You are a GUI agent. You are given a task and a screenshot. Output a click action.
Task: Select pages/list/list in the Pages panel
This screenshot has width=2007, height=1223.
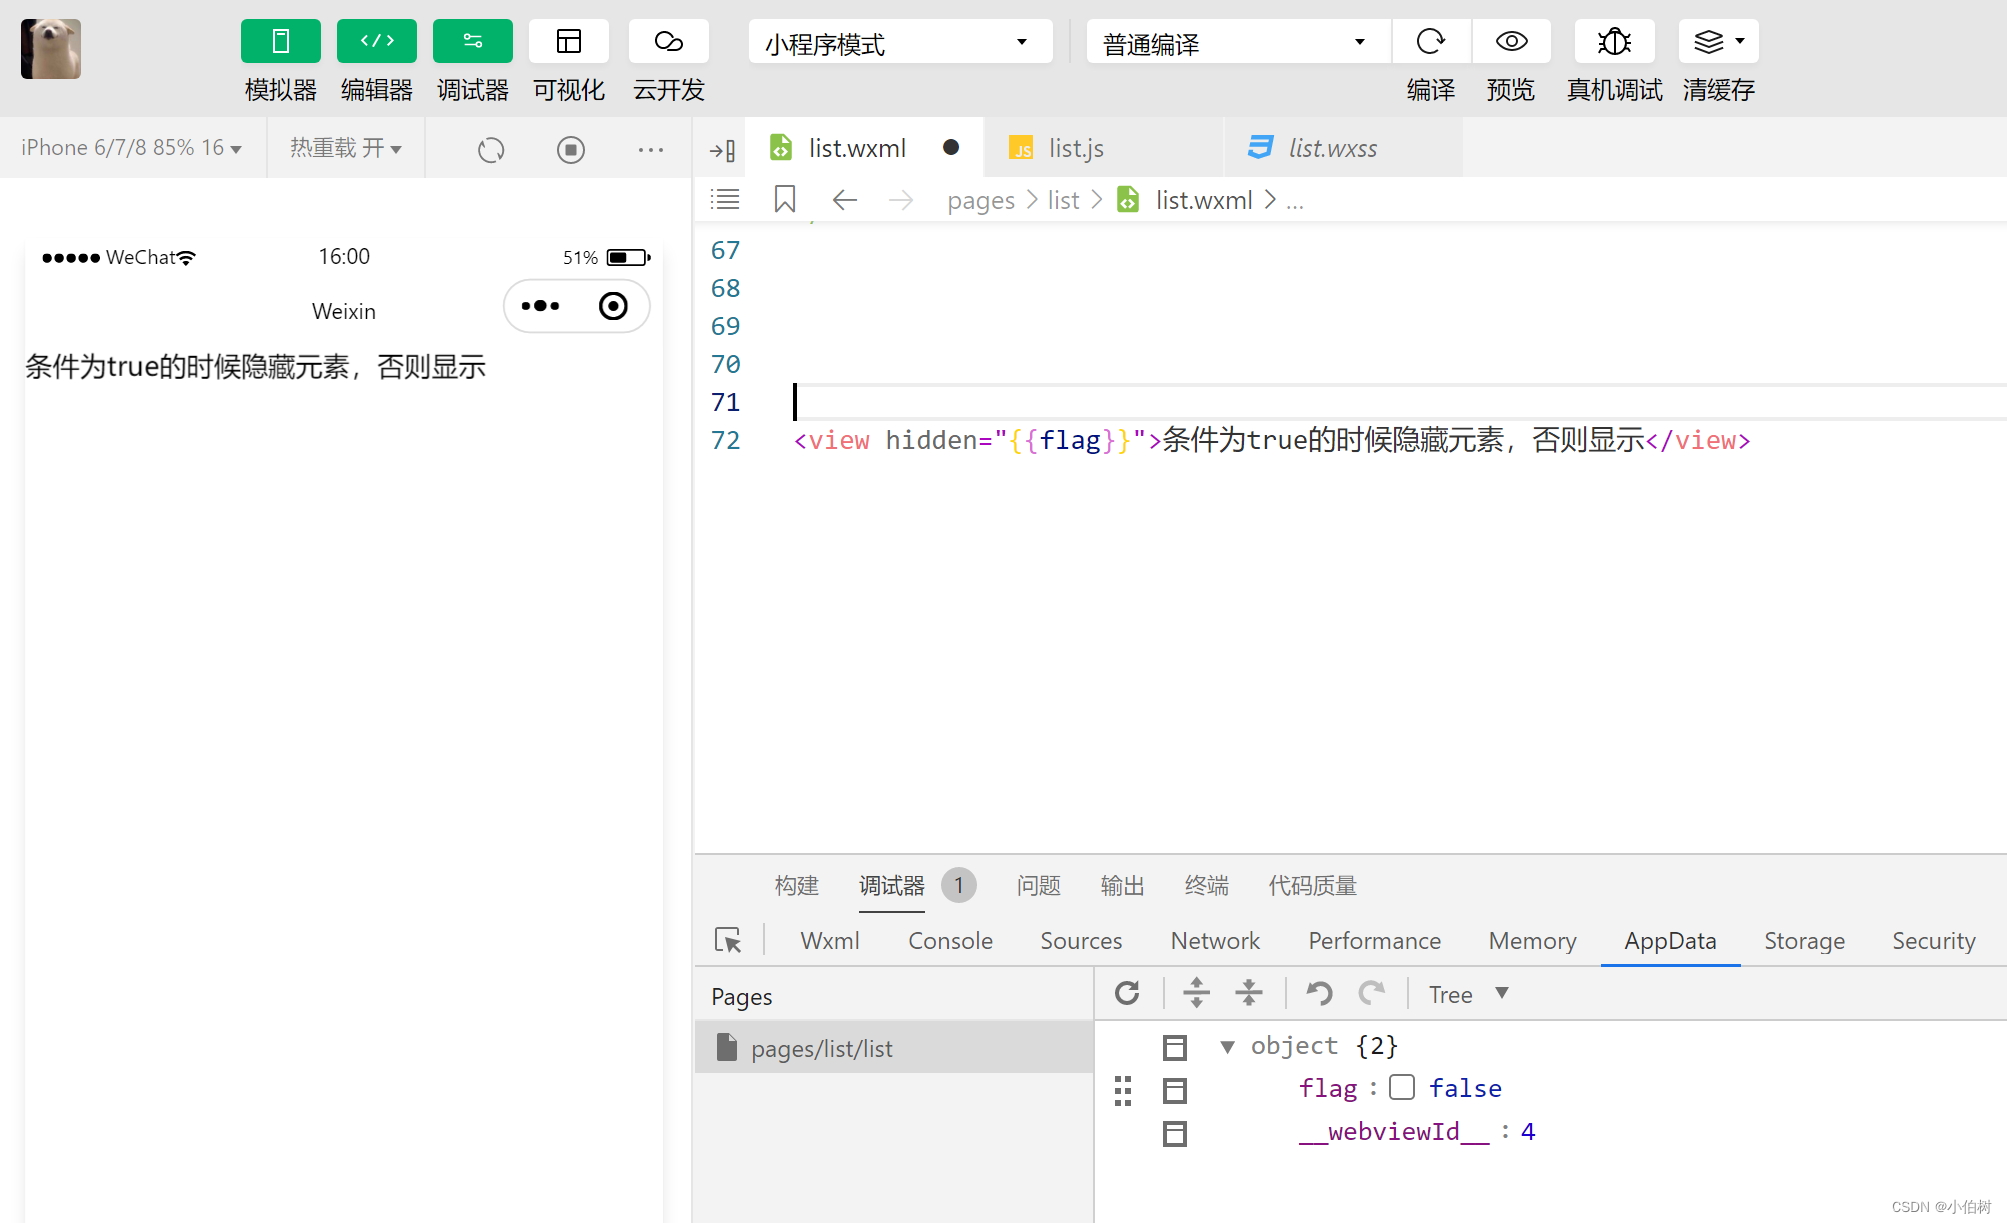tap(822, 1047)
